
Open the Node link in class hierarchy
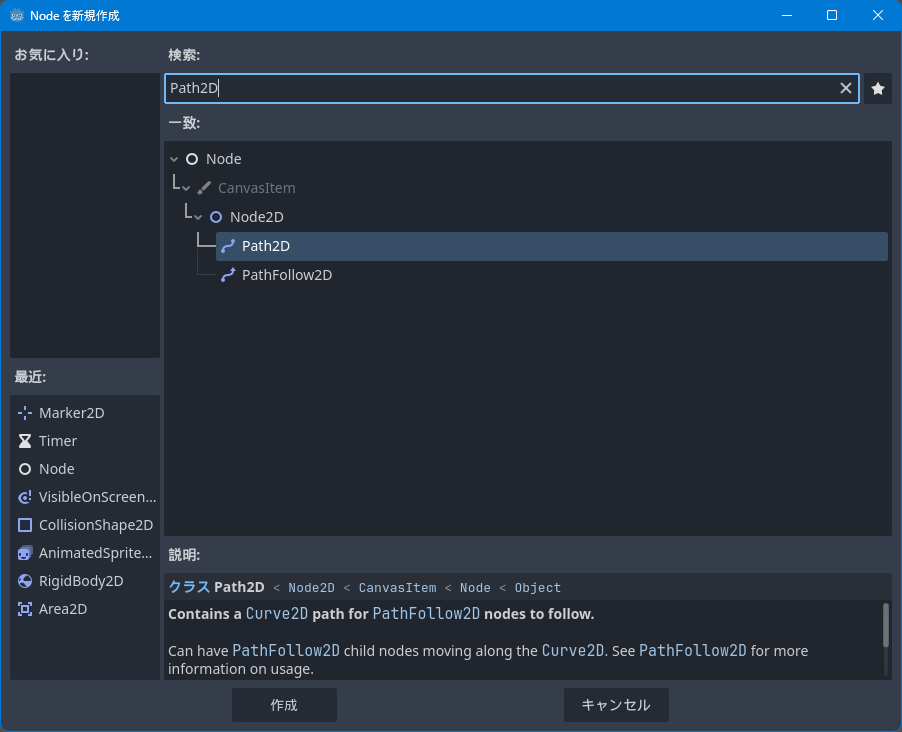tap(475, 588)
